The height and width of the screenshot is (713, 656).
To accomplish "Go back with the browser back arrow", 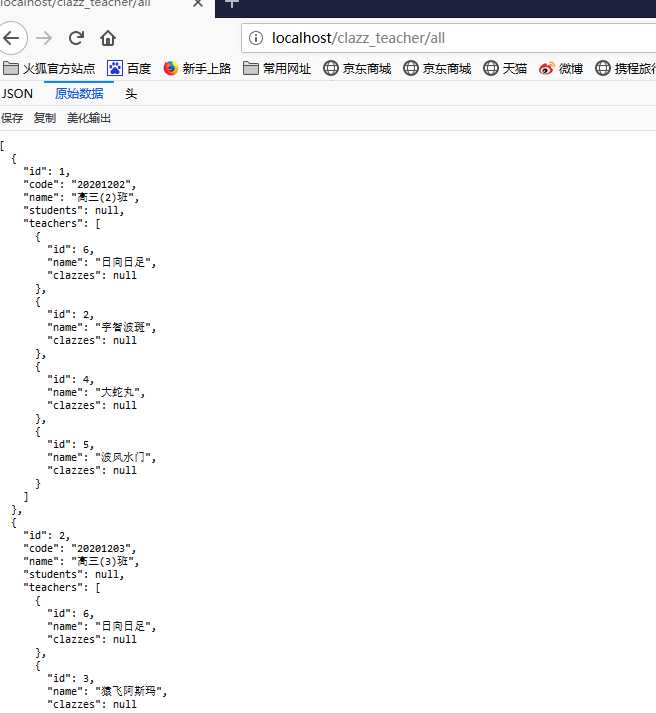I will (11, 38).
